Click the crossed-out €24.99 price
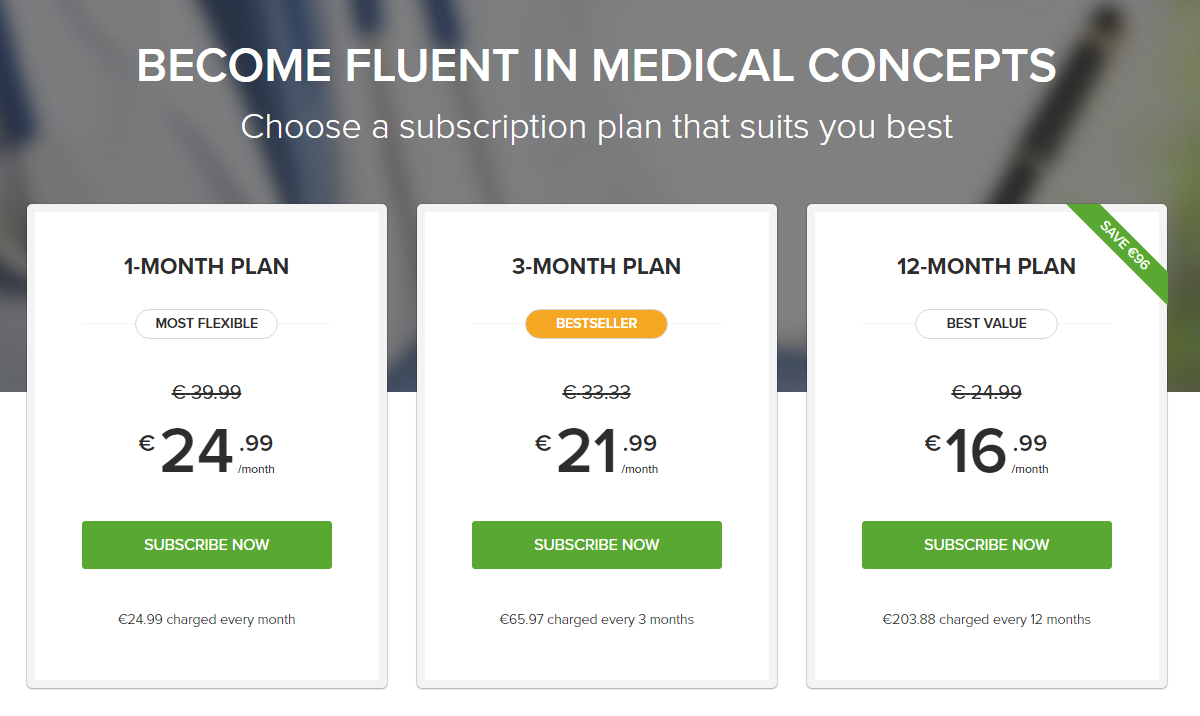1200x716 pixels. tap(987, 393)
